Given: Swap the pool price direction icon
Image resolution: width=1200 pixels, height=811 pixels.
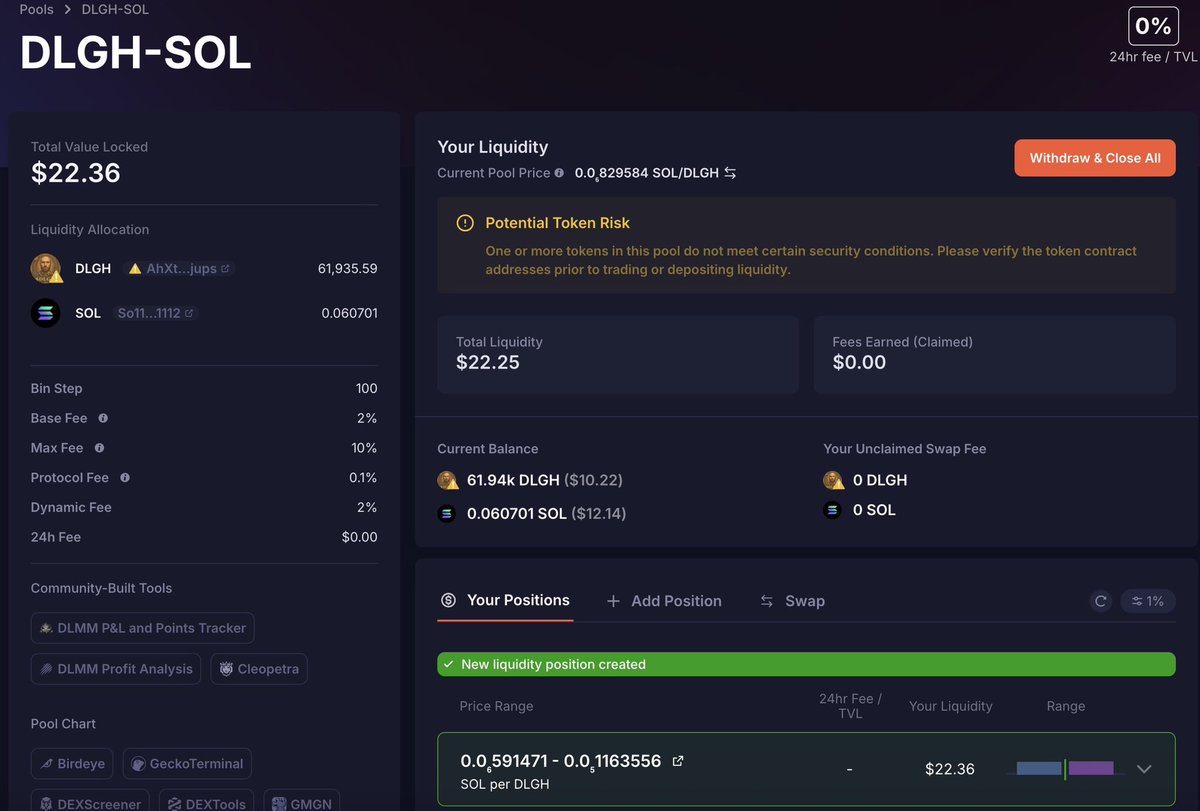Looking at the screenshot, I should [x=730, y=173].
